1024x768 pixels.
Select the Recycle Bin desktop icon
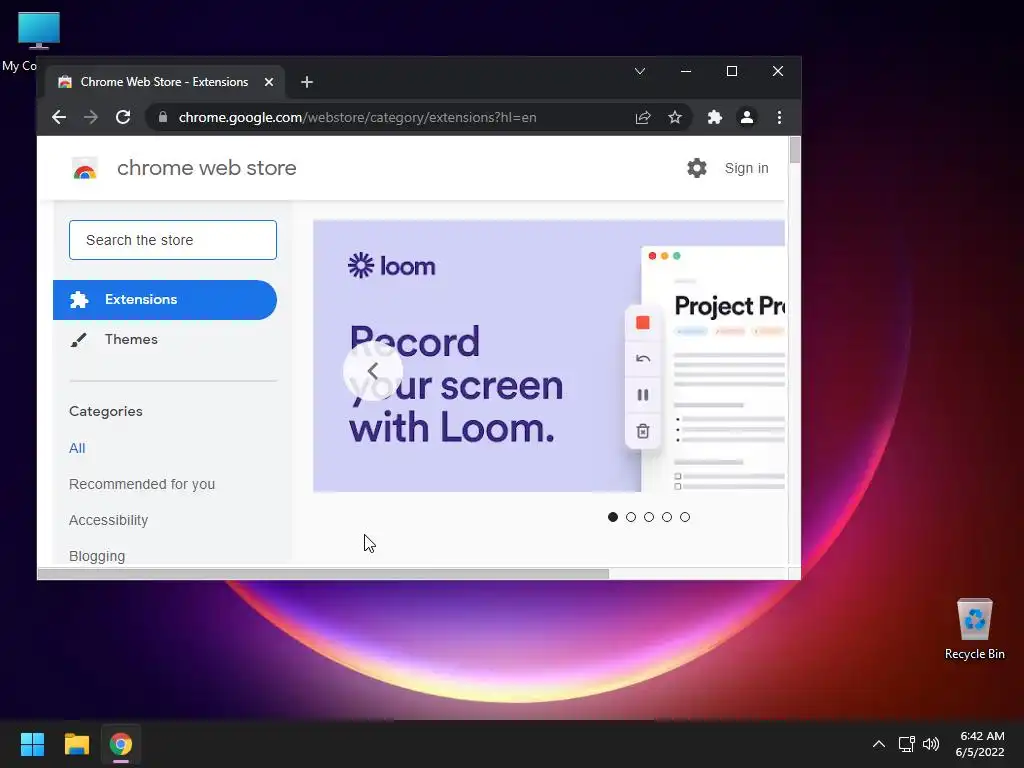(x=974, y=629)
